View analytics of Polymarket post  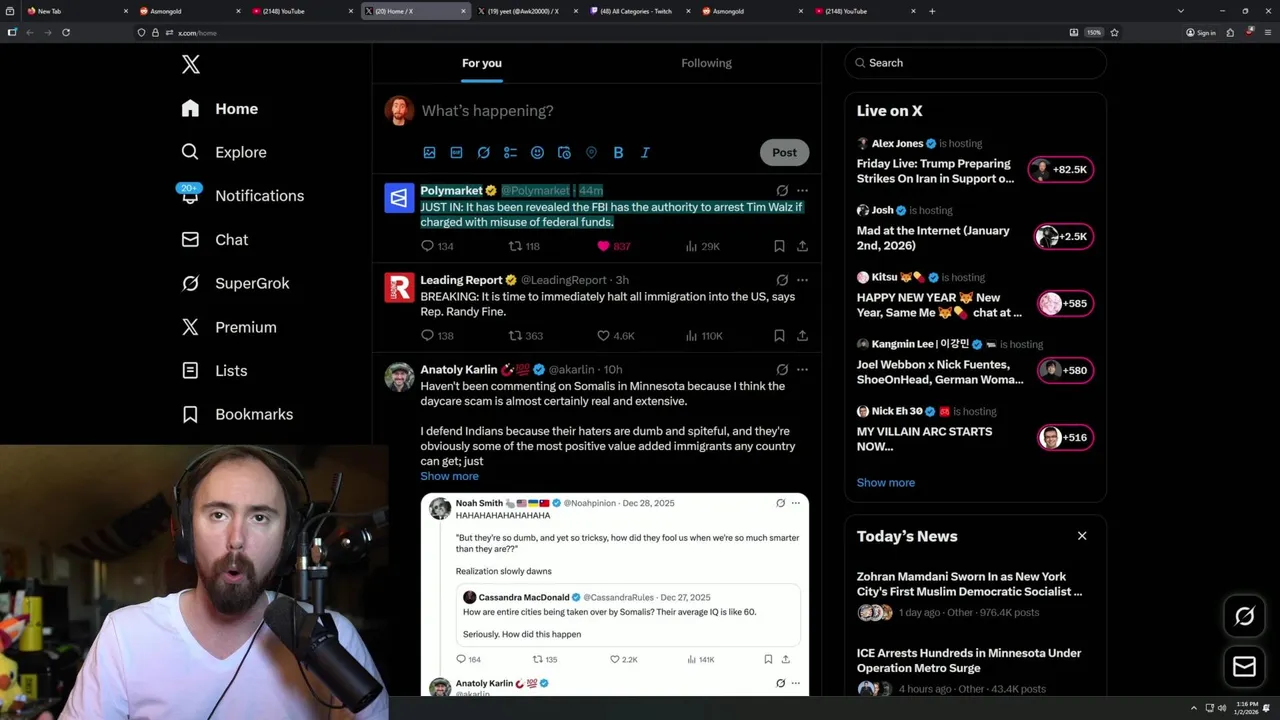pos(702,246)
